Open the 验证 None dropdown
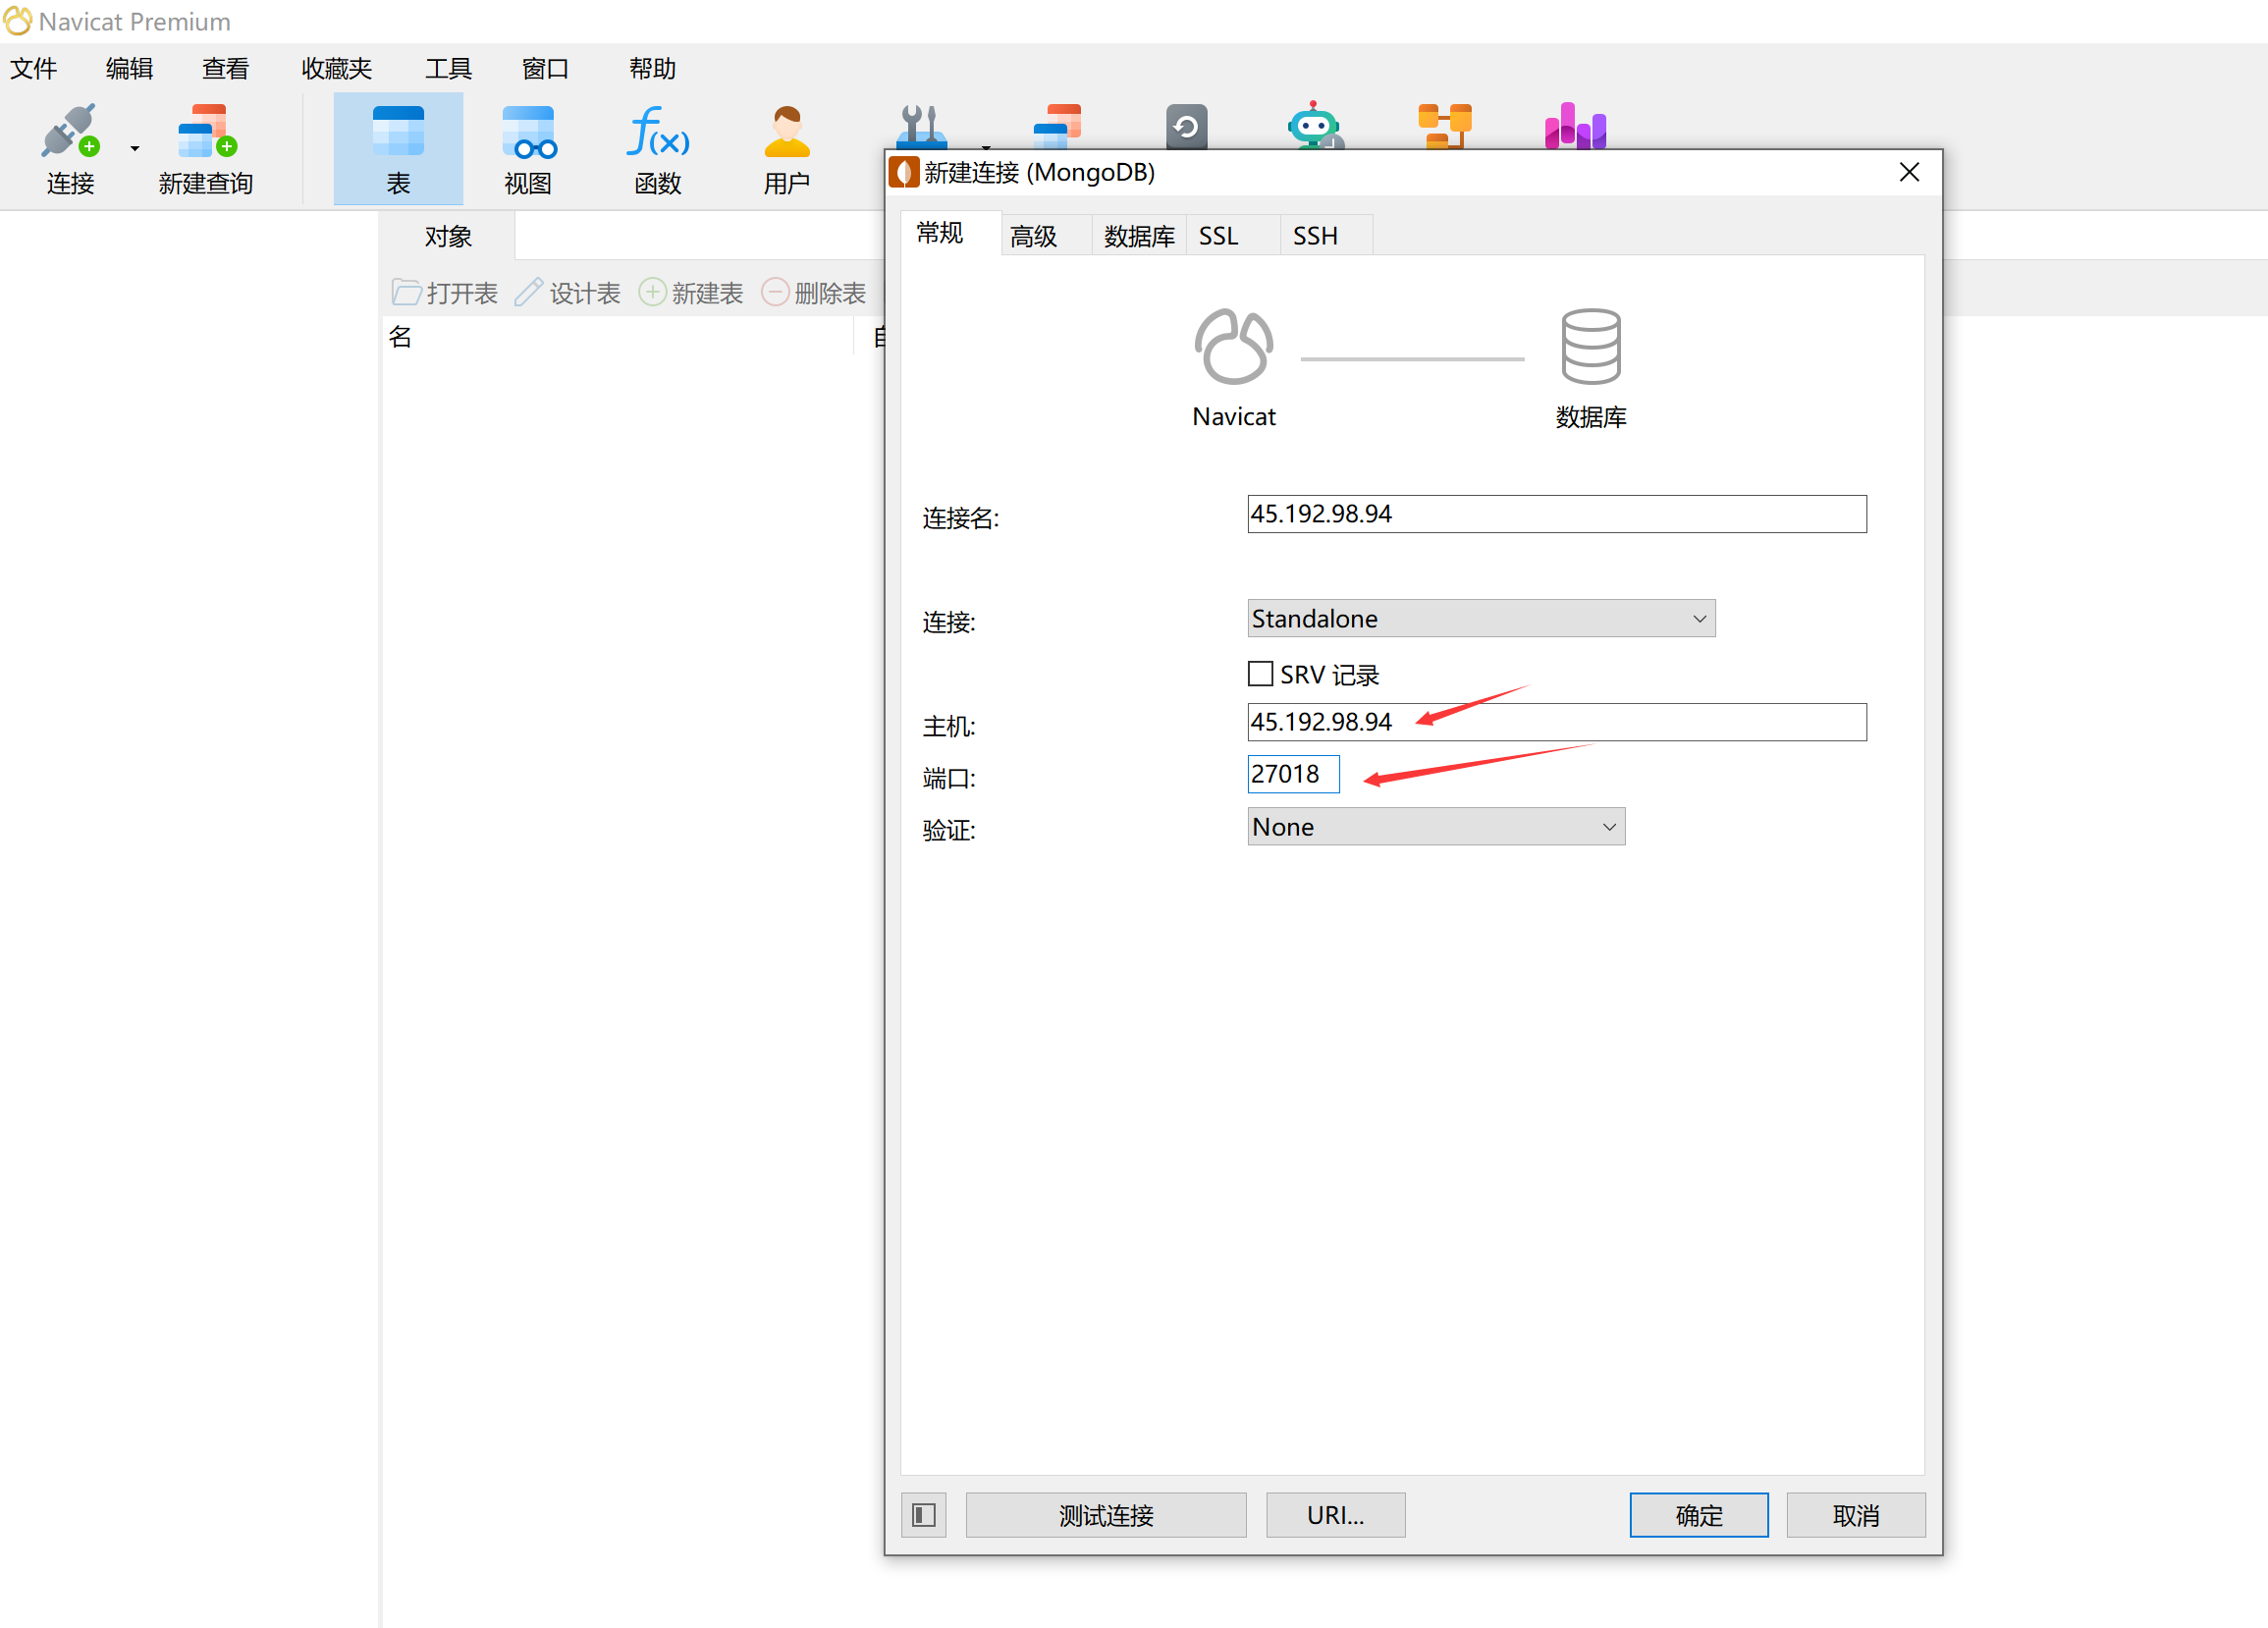2268x1628 pixels. click(x=1436, y=826)
